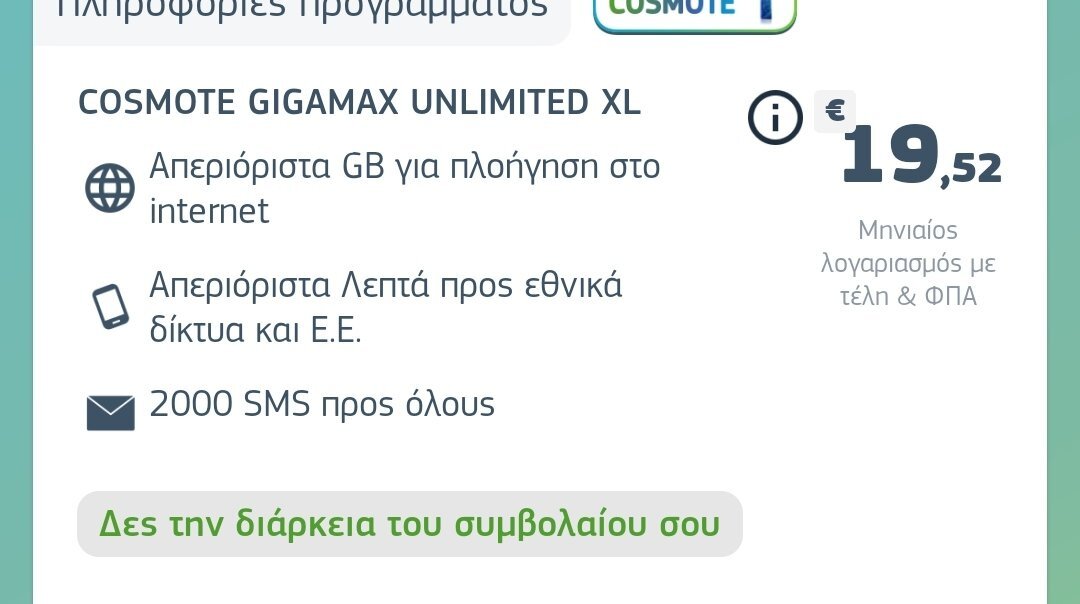Screen dimensions: 1080x604
Task: Tap the mobile phone minutes icon
Action: click(111, 306)
